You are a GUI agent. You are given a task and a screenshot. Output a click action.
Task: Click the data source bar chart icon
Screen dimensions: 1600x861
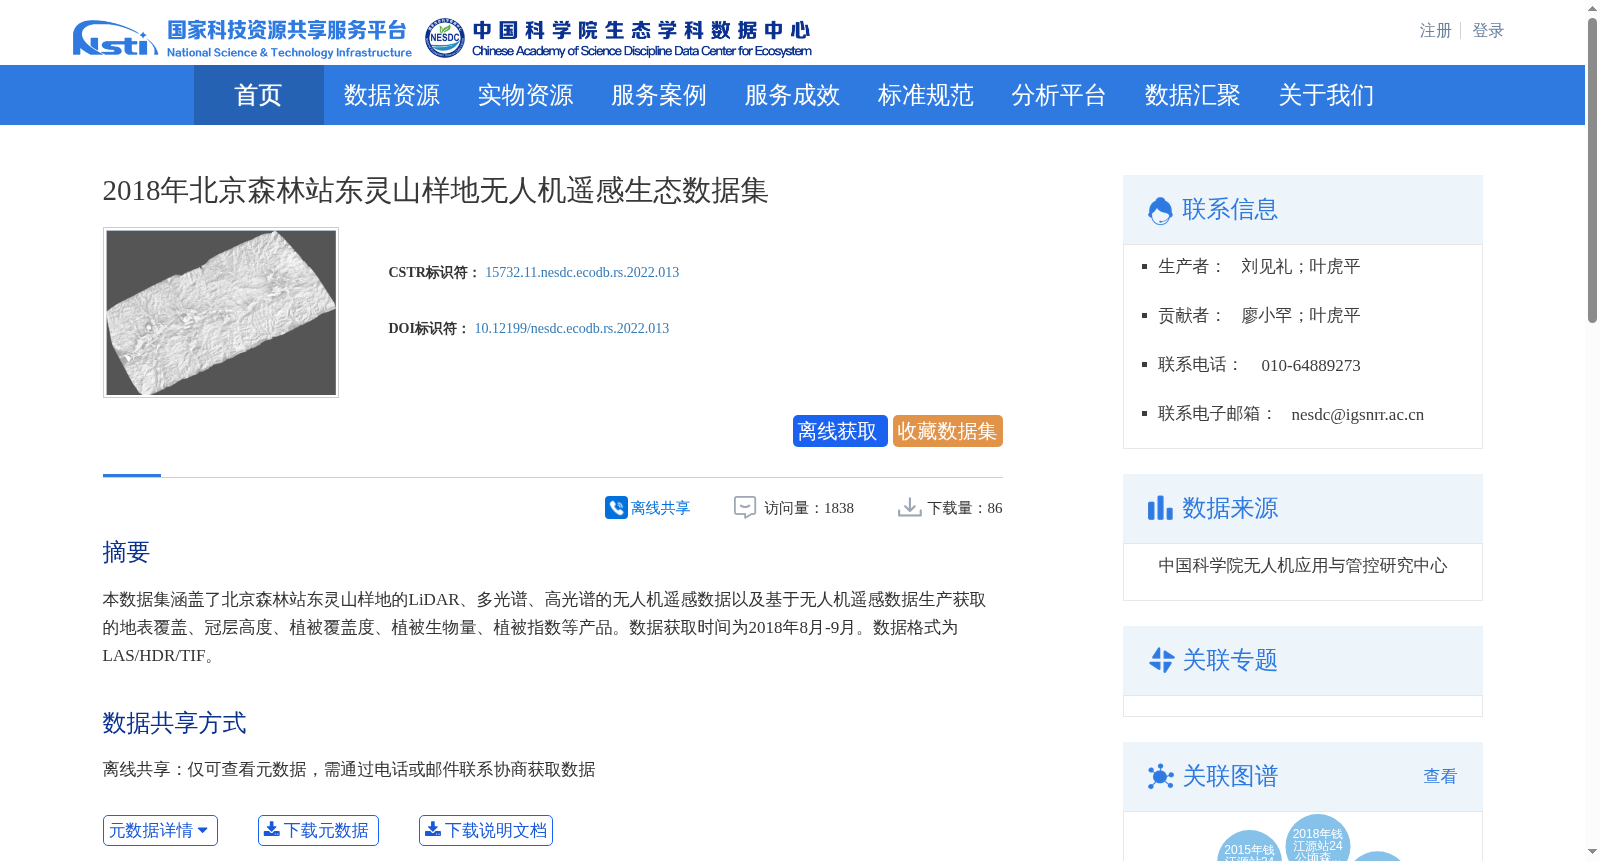[1160, 509]
